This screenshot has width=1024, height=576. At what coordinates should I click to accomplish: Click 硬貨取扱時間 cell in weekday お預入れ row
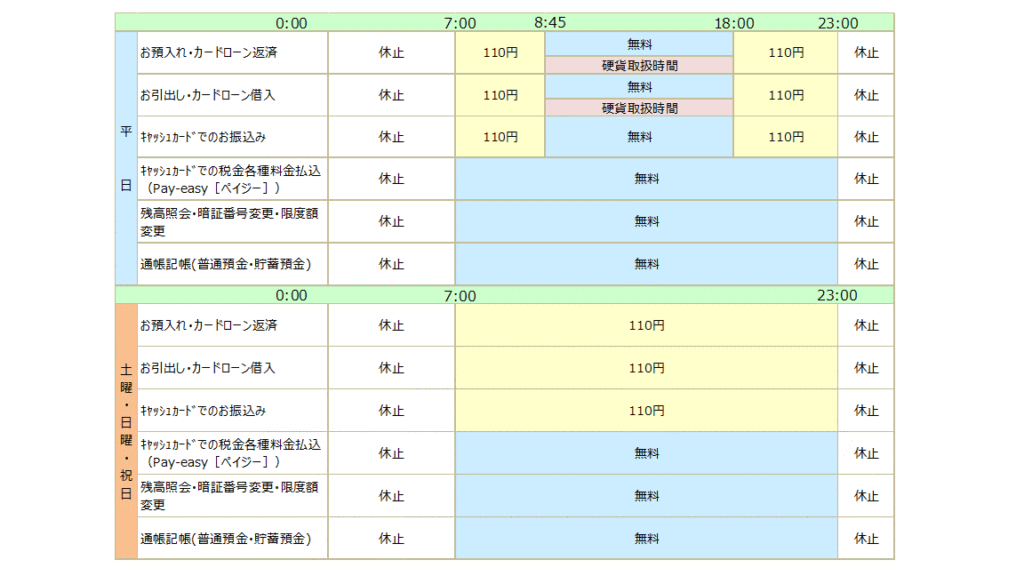[639, 65]
